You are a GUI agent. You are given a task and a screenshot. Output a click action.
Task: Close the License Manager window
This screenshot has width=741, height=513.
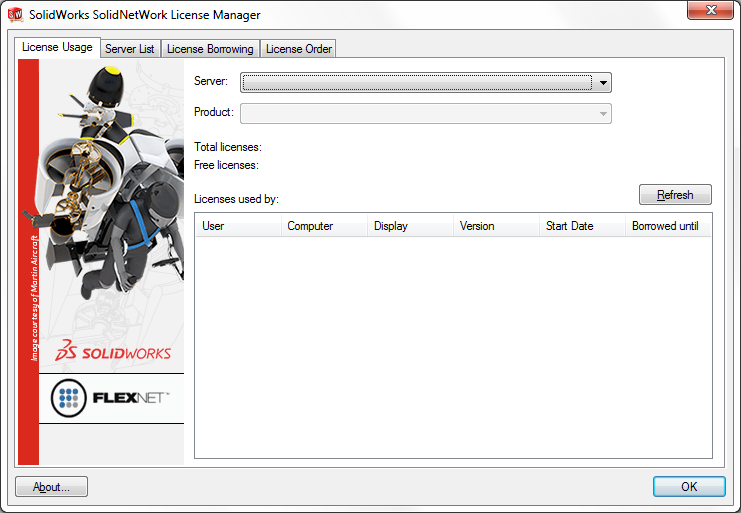click(710, 10)
